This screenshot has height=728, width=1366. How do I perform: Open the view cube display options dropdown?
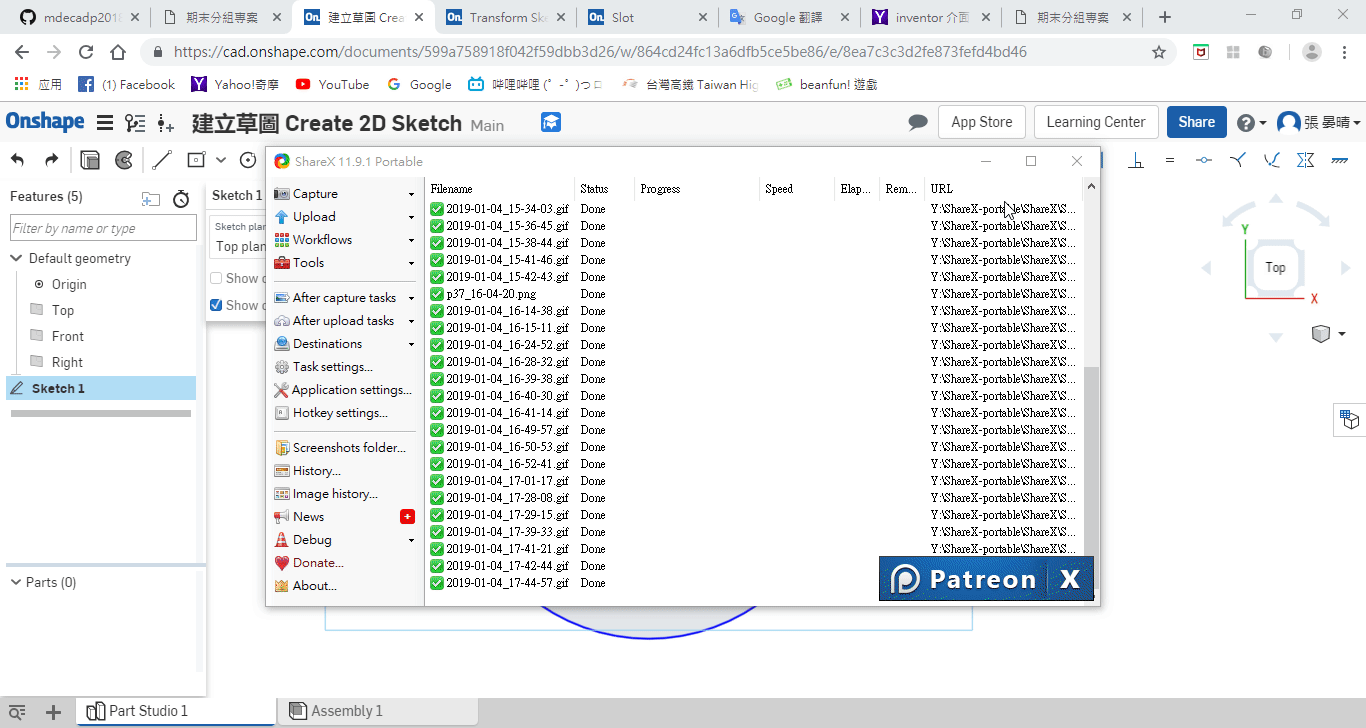[1327, 334]
